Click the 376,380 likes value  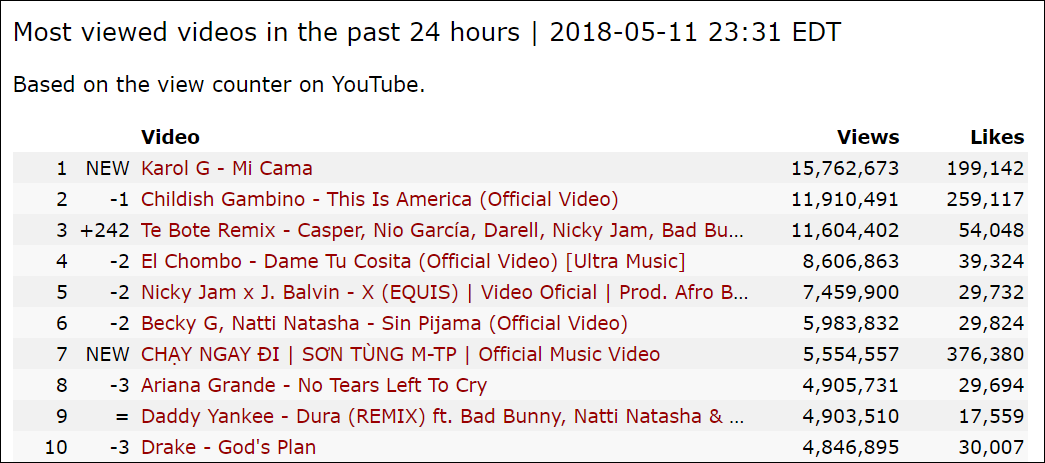985,354
